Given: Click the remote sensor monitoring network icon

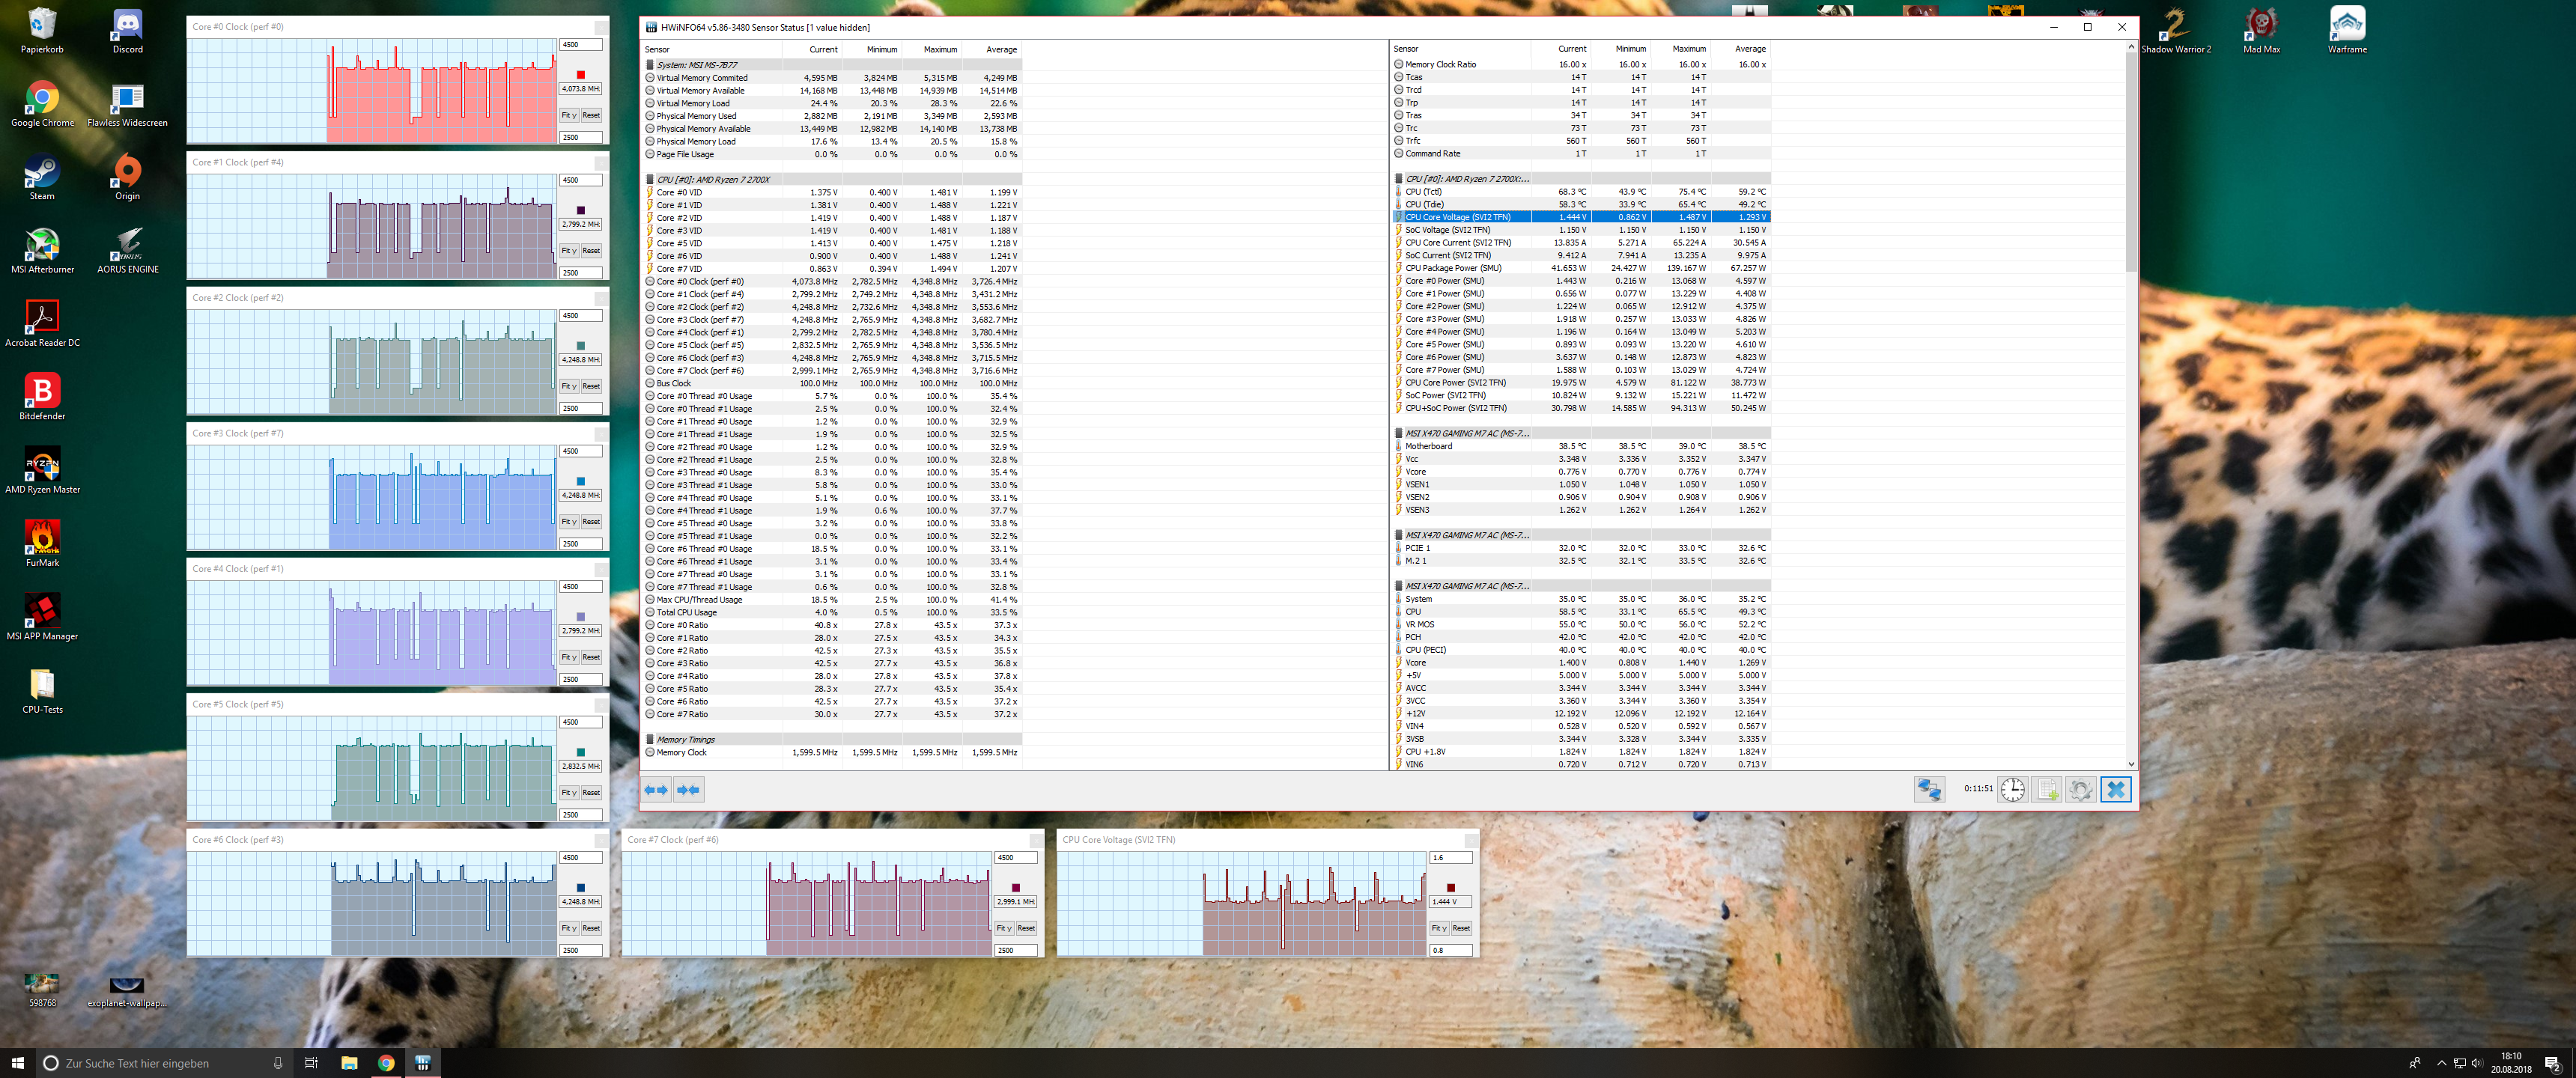Looking at the screenshot, I should pos(1928,789).
